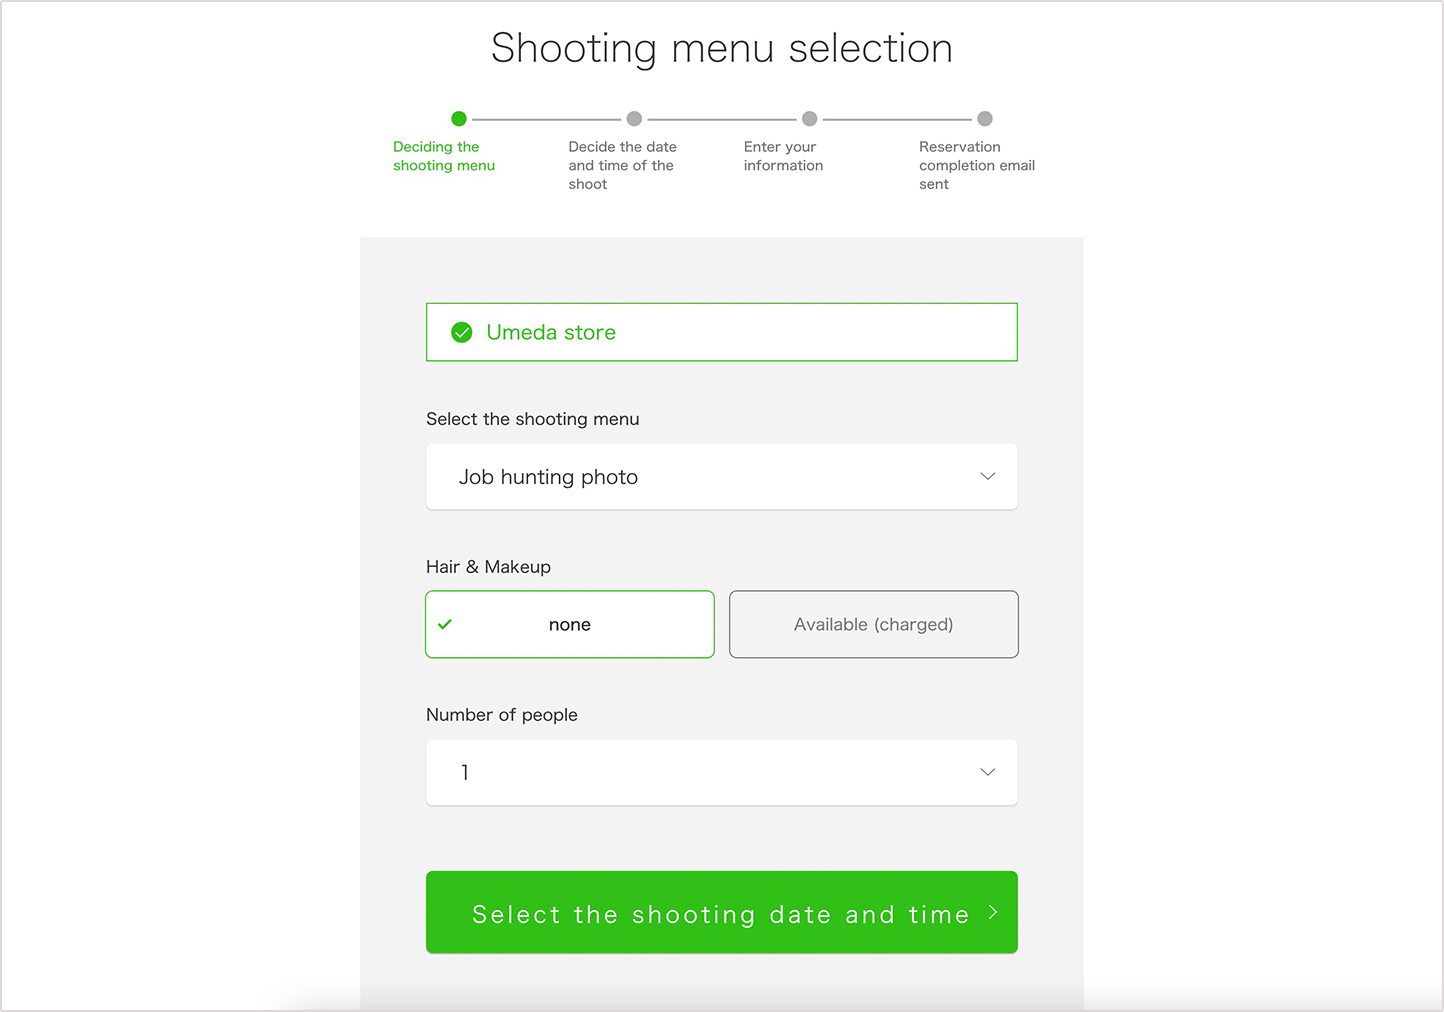The image size is (1444, 1012).
Task: Toggle the none option for Hair & Makeup
Action: coord(569,624)
